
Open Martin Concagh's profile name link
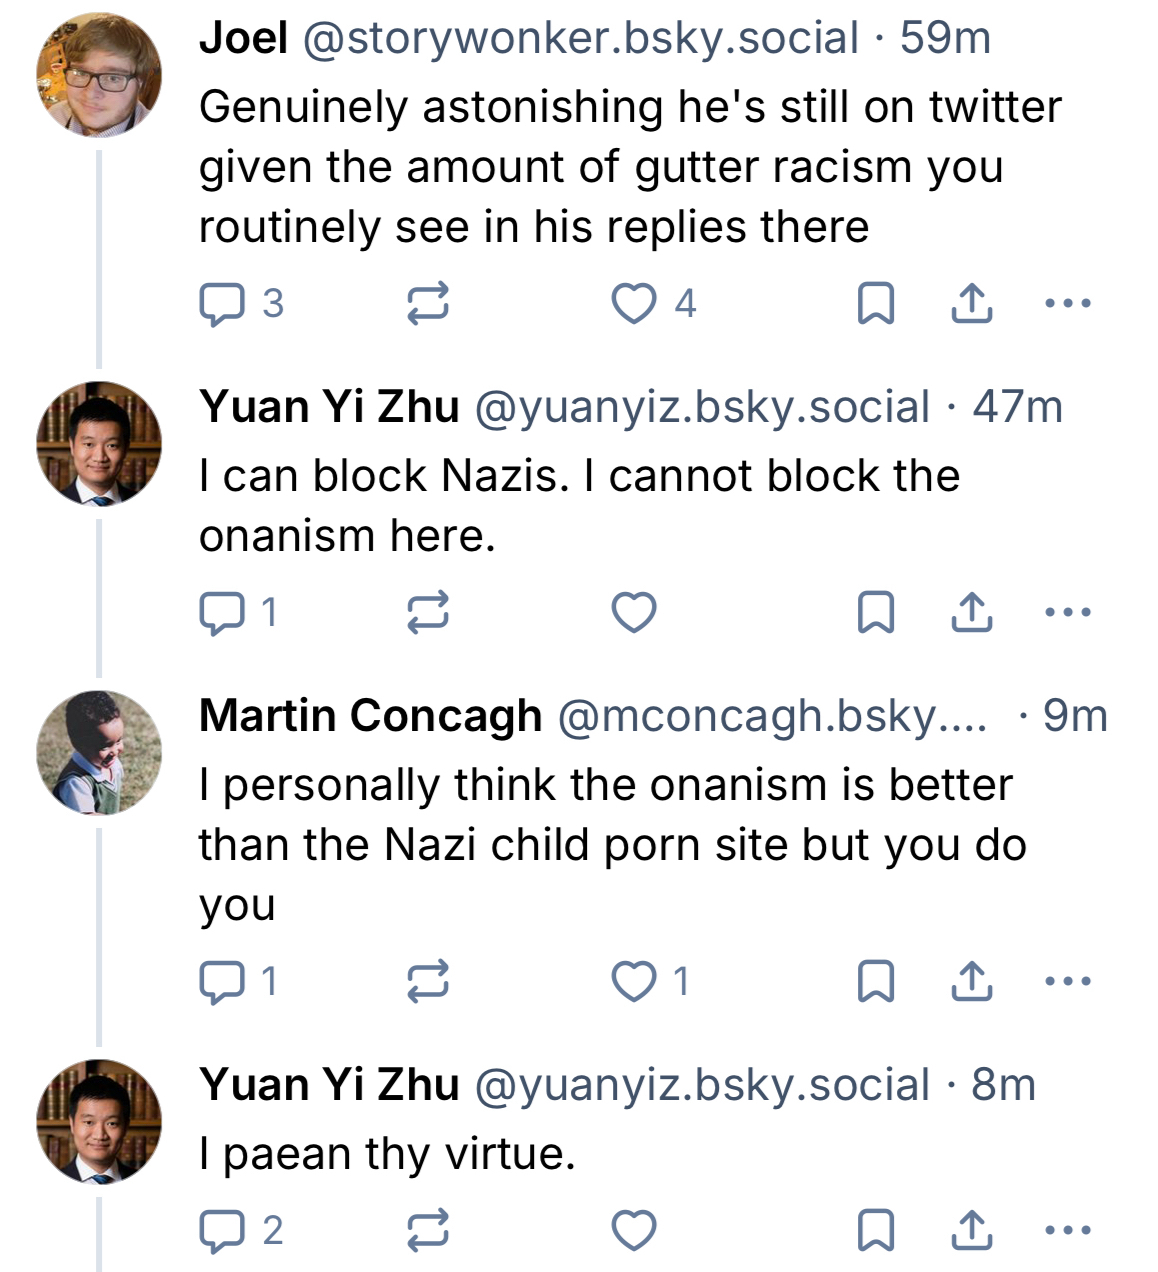tap(370, 716)
